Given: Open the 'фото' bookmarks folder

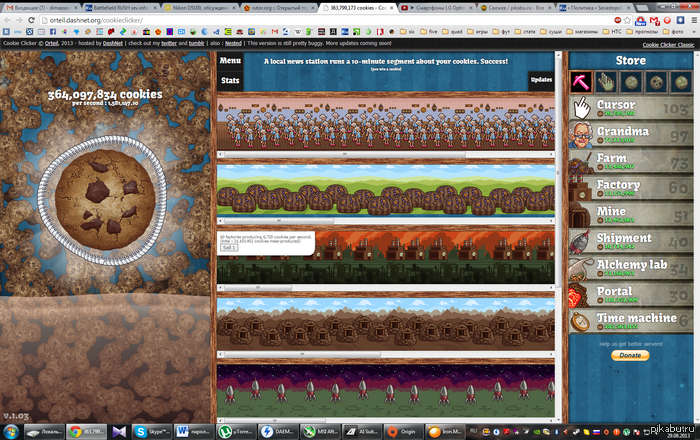Looking at the screenshot, I should (673, 32).
